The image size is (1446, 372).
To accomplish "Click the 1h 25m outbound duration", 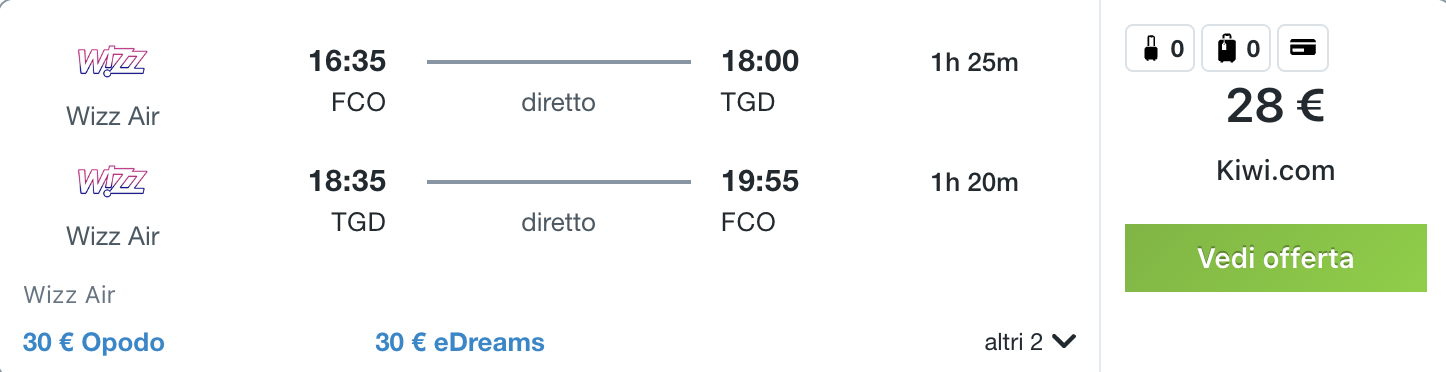I will [974, 62].
